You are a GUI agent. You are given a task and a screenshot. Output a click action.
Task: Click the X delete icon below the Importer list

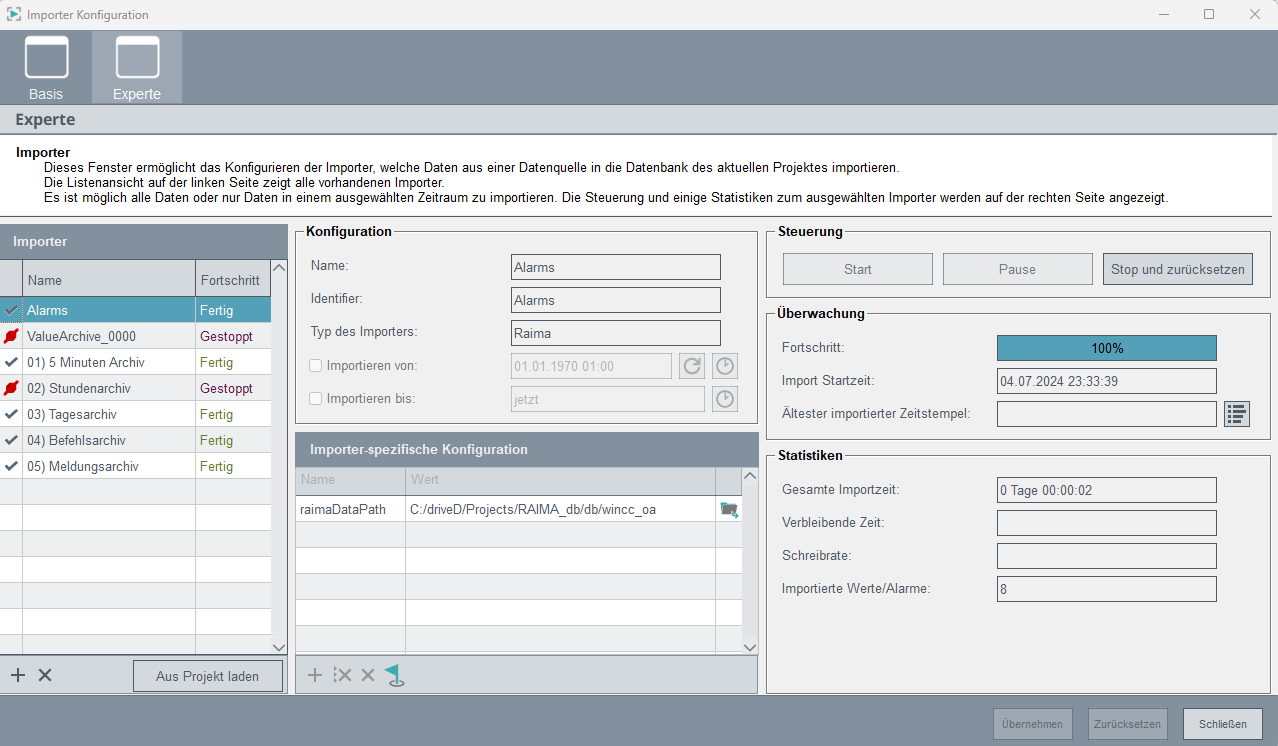[45, 675]
